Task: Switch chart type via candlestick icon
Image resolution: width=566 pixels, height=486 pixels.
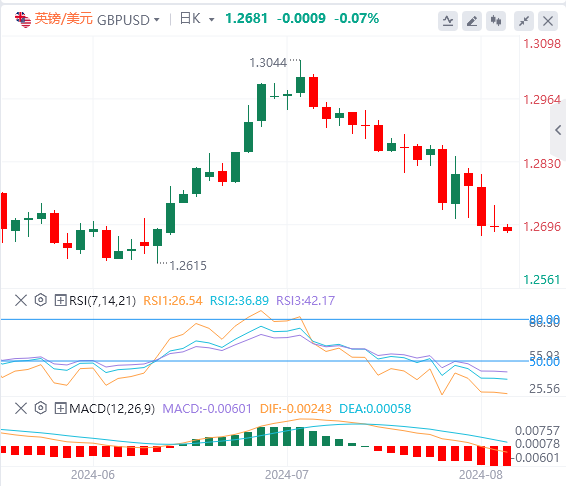Action: [x=496, y=21]
